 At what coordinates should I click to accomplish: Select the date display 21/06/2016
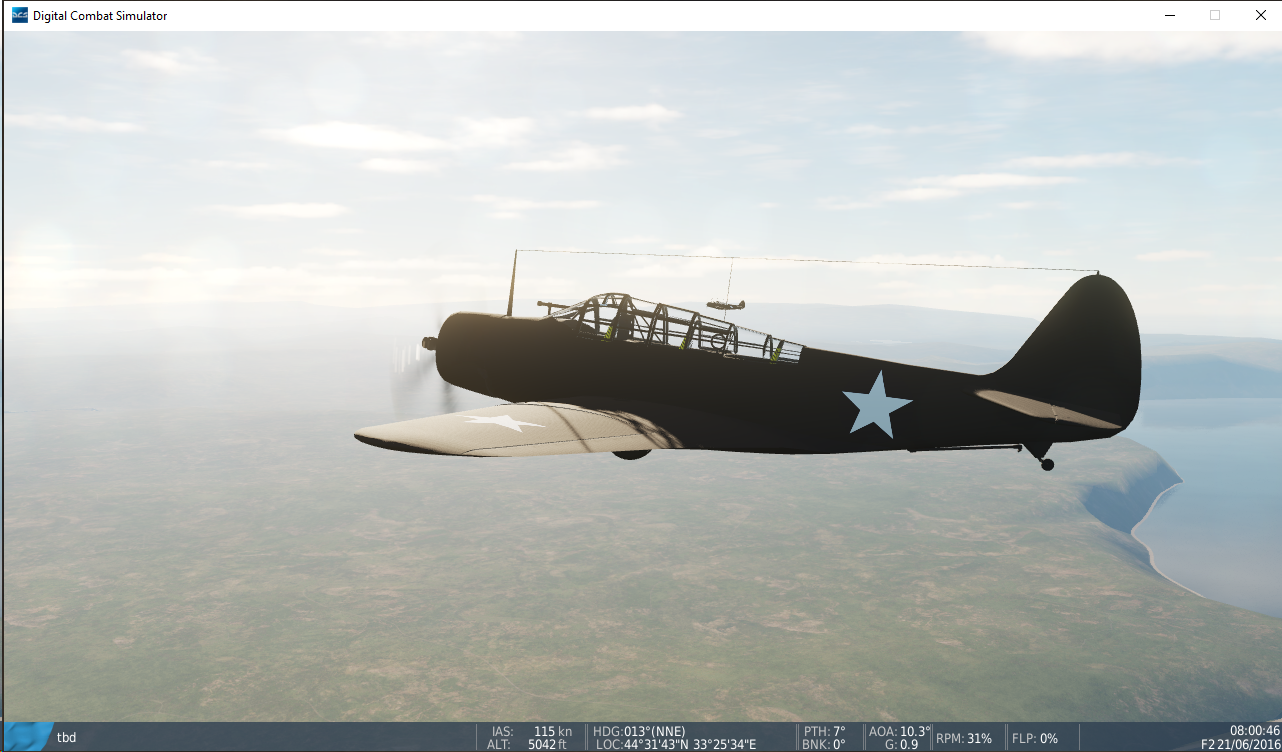[x=1249, y=744]
